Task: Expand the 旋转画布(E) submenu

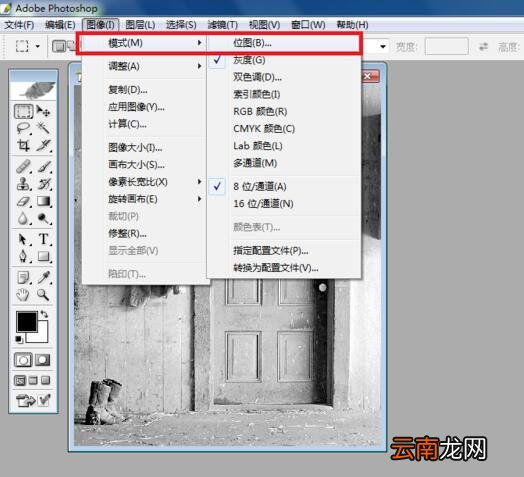Action: point(144,199)
